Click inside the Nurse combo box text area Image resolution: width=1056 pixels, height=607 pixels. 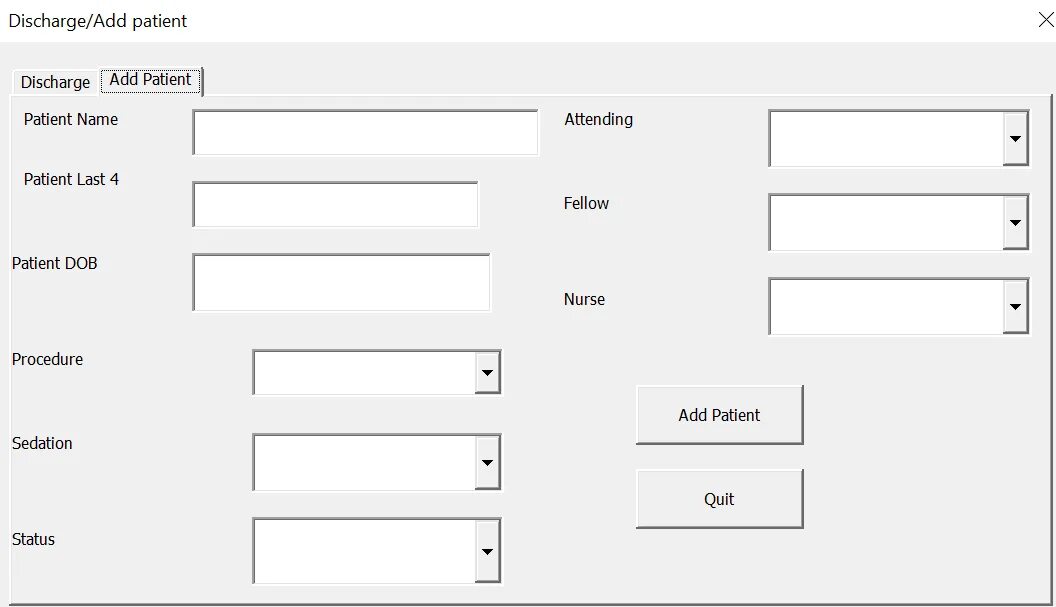tap(886, 307)
